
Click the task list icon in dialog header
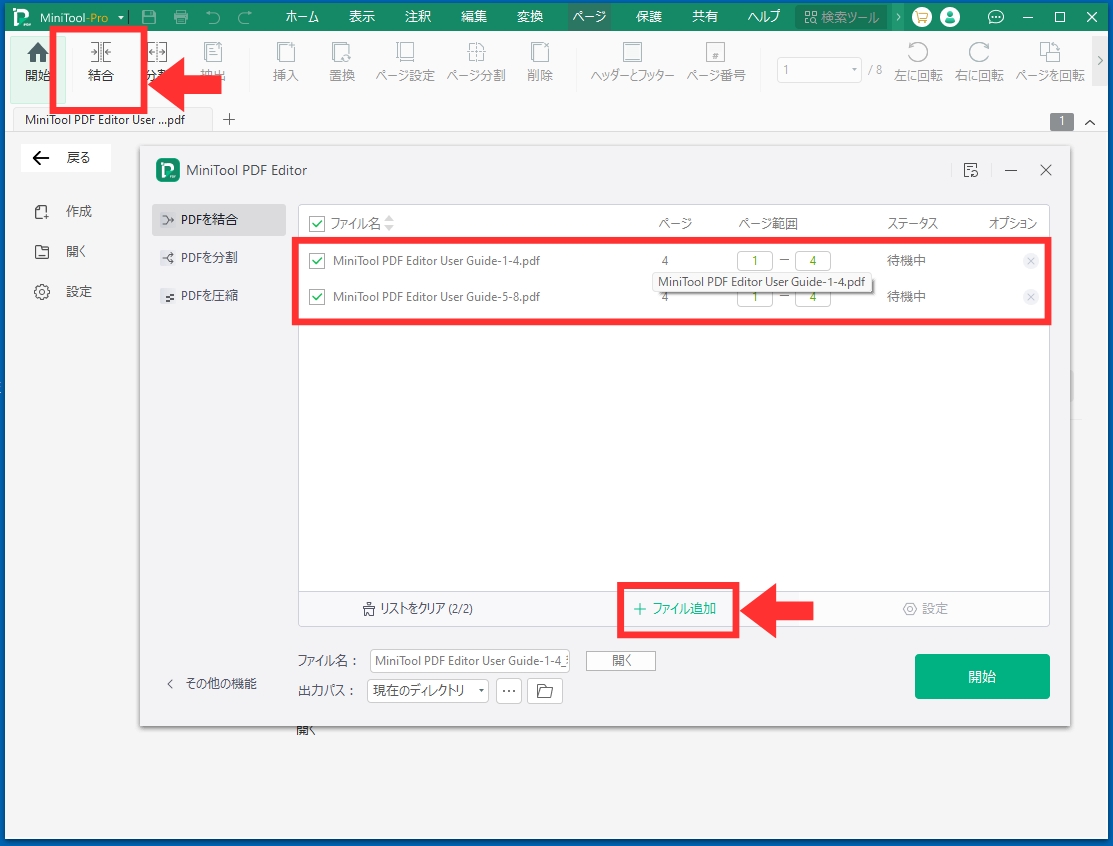pyautogui.click(x=970, y=170)
